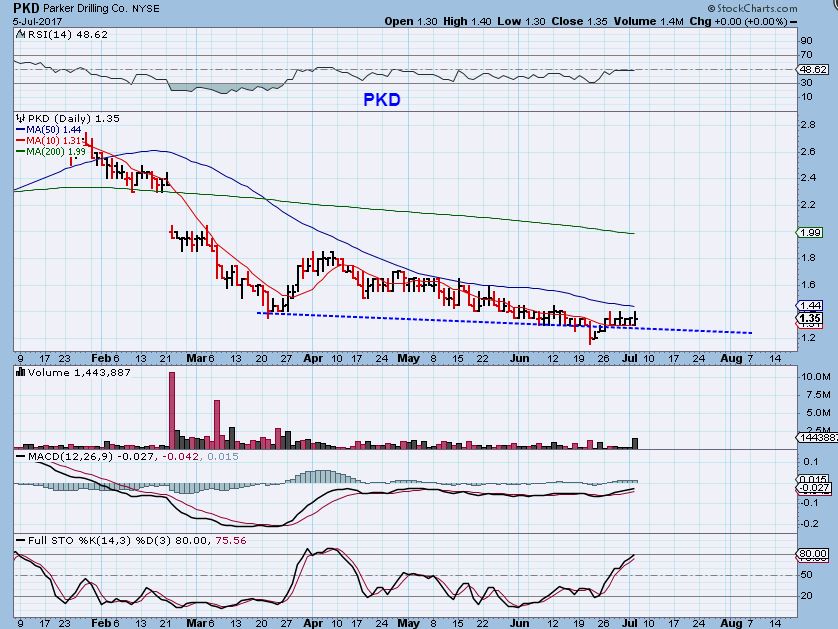Click the dashed blue support trendline
Viewport: 838px width, 629px height.
click(x=500, y=322)
